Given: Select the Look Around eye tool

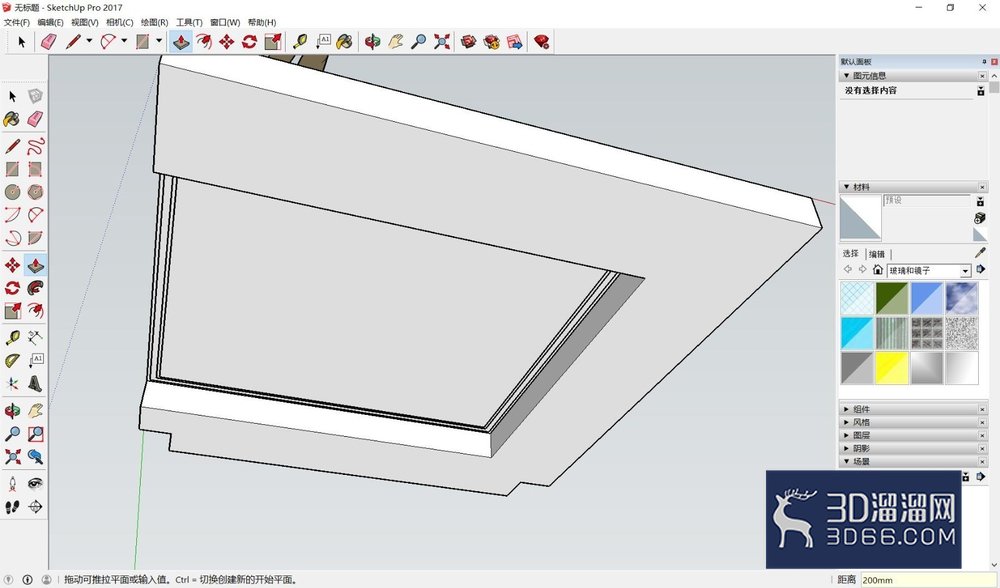Looking at the screenshot, I should pos(36,483).
